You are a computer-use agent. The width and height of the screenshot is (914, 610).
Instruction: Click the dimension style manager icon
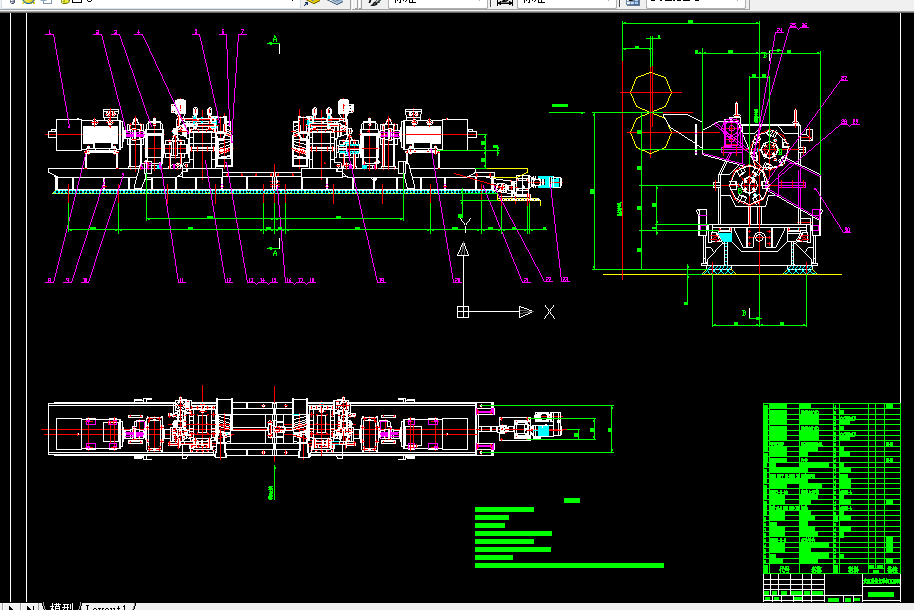click(x=505, y=2)
